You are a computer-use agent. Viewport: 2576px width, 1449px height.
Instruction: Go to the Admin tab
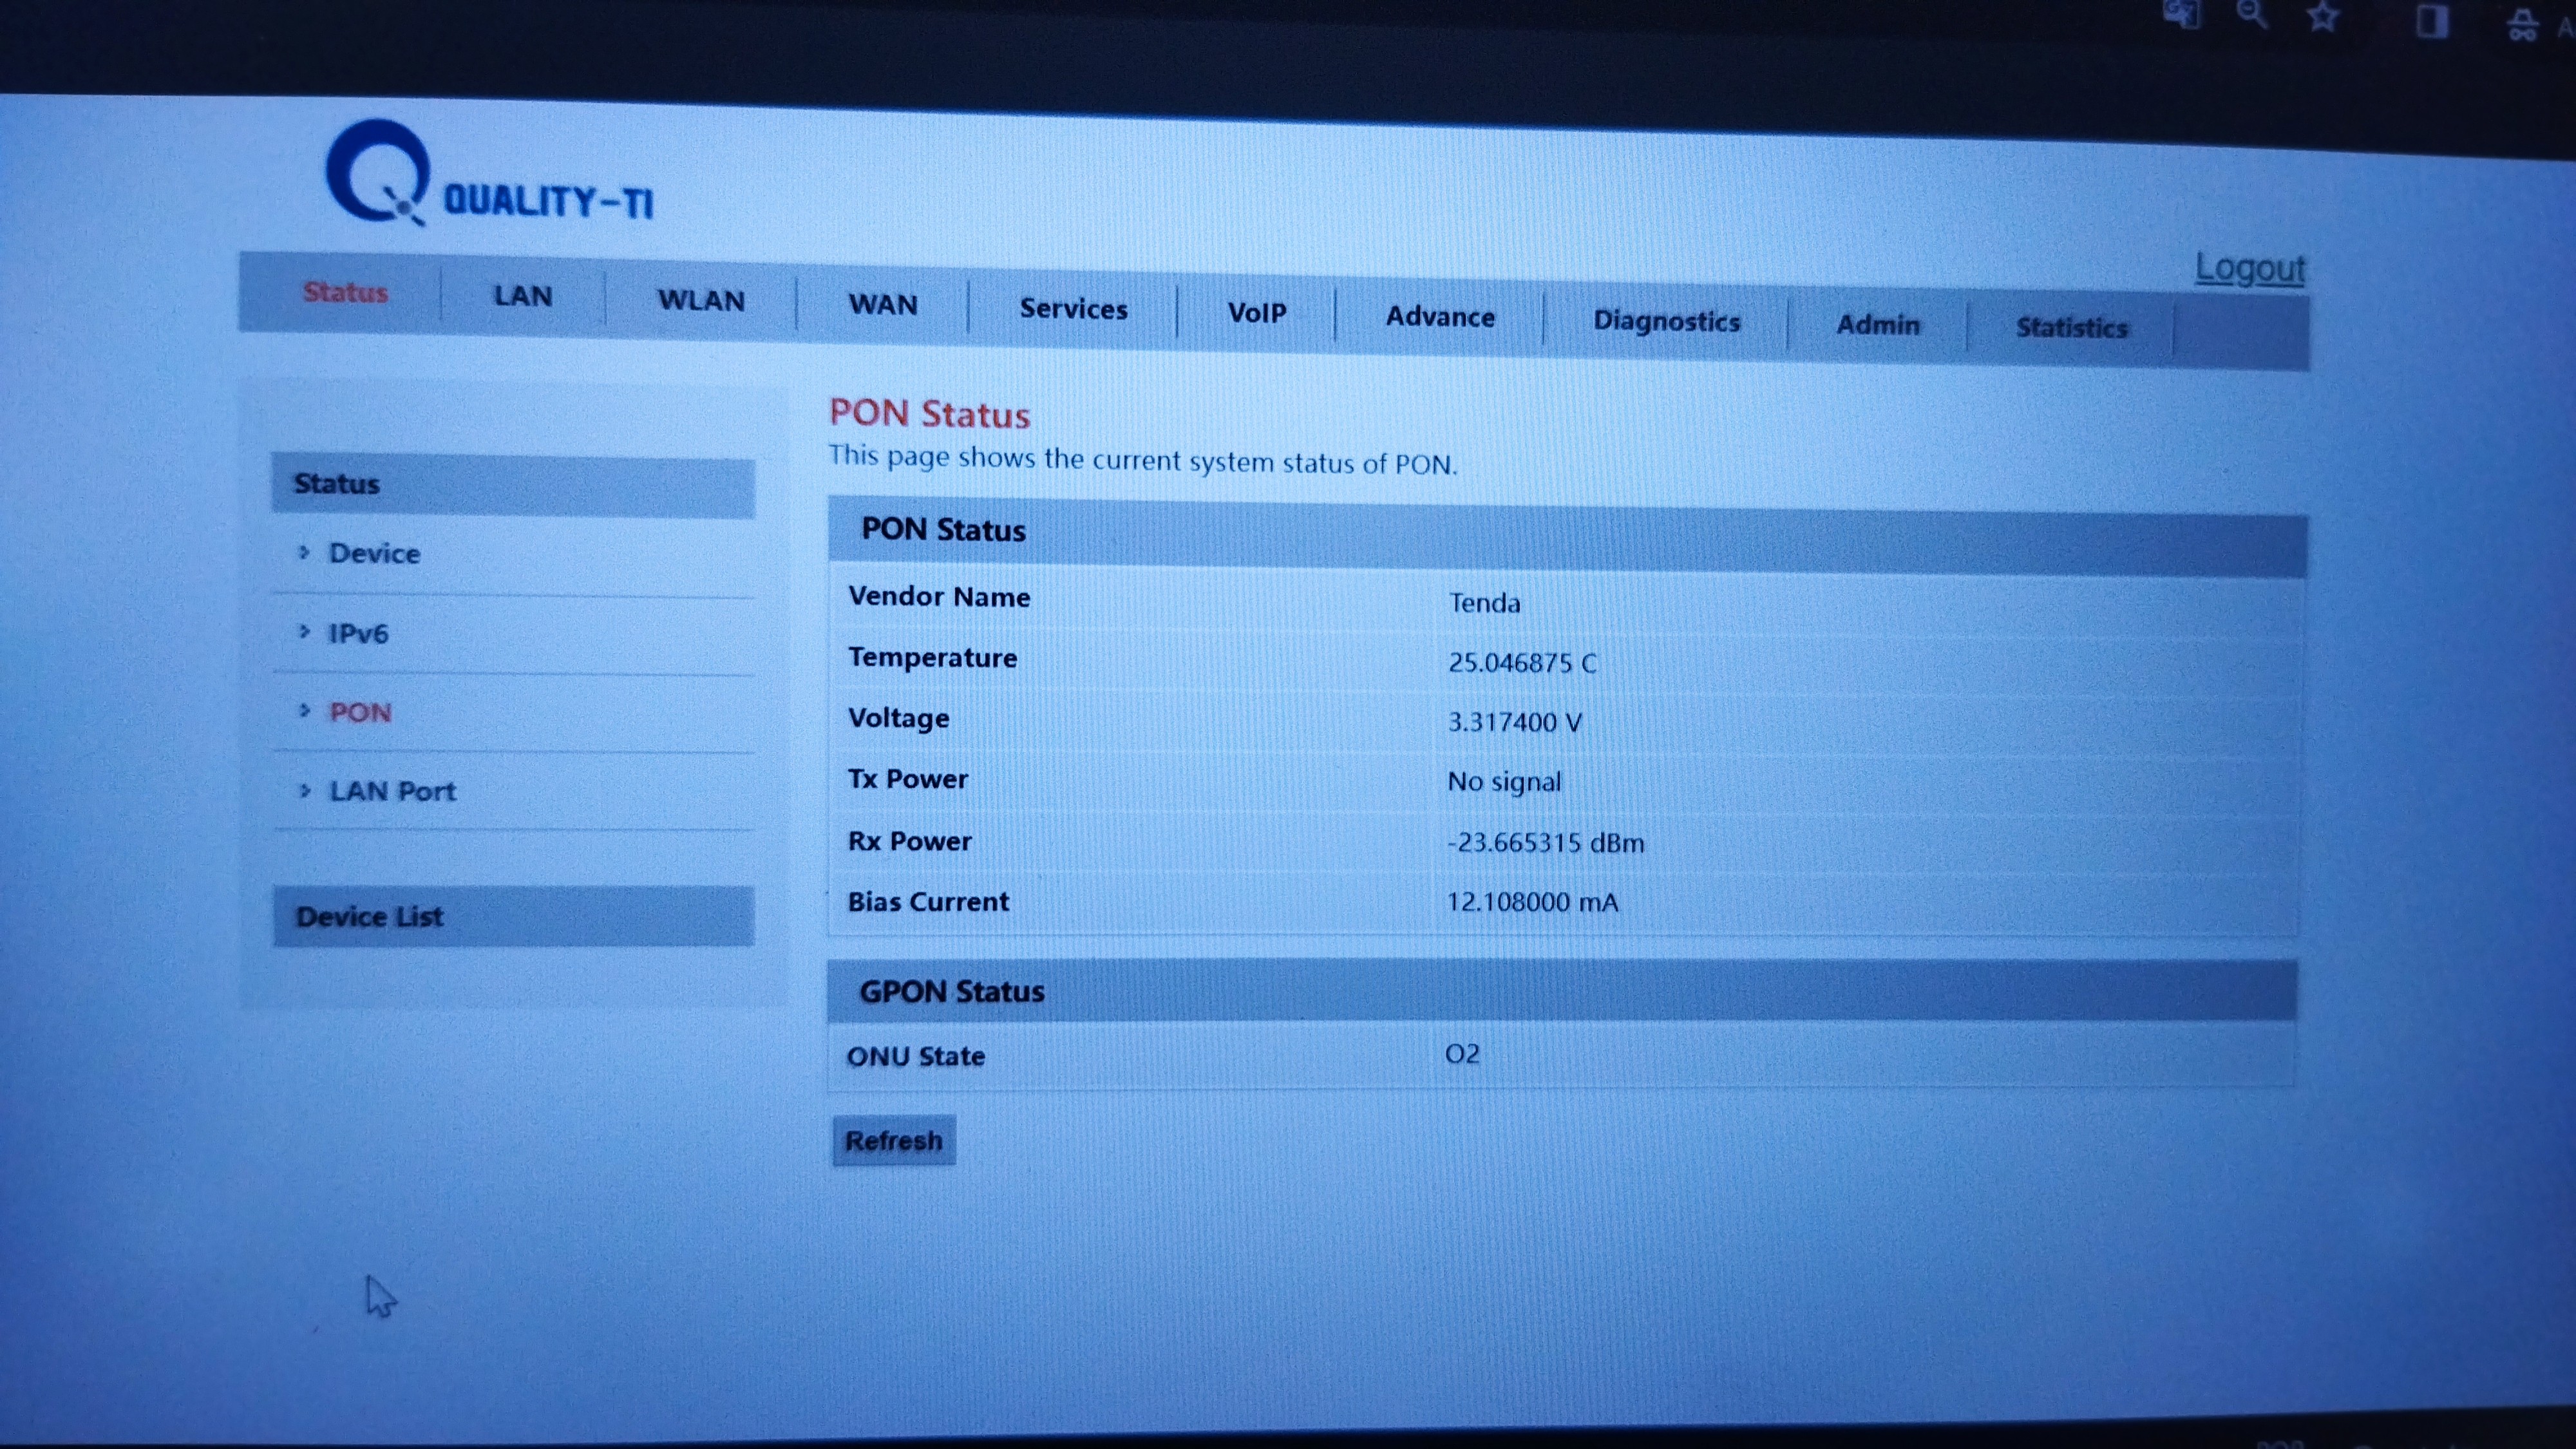[1877, 325]
